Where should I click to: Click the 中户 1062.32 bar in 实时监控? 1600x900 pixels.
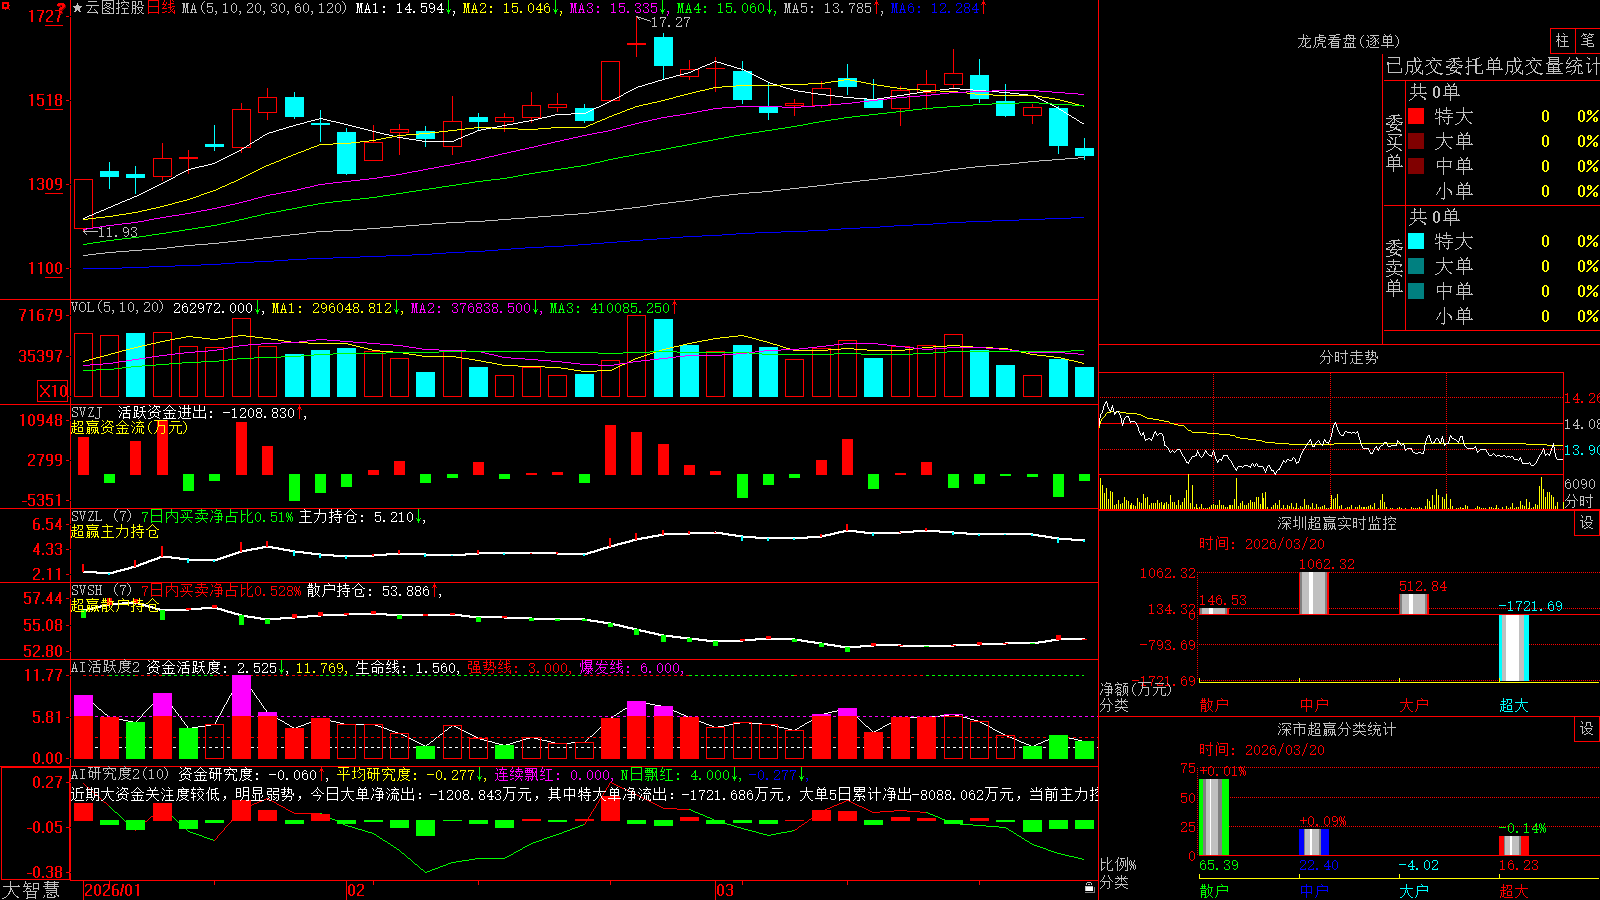tap(1314, 593)
